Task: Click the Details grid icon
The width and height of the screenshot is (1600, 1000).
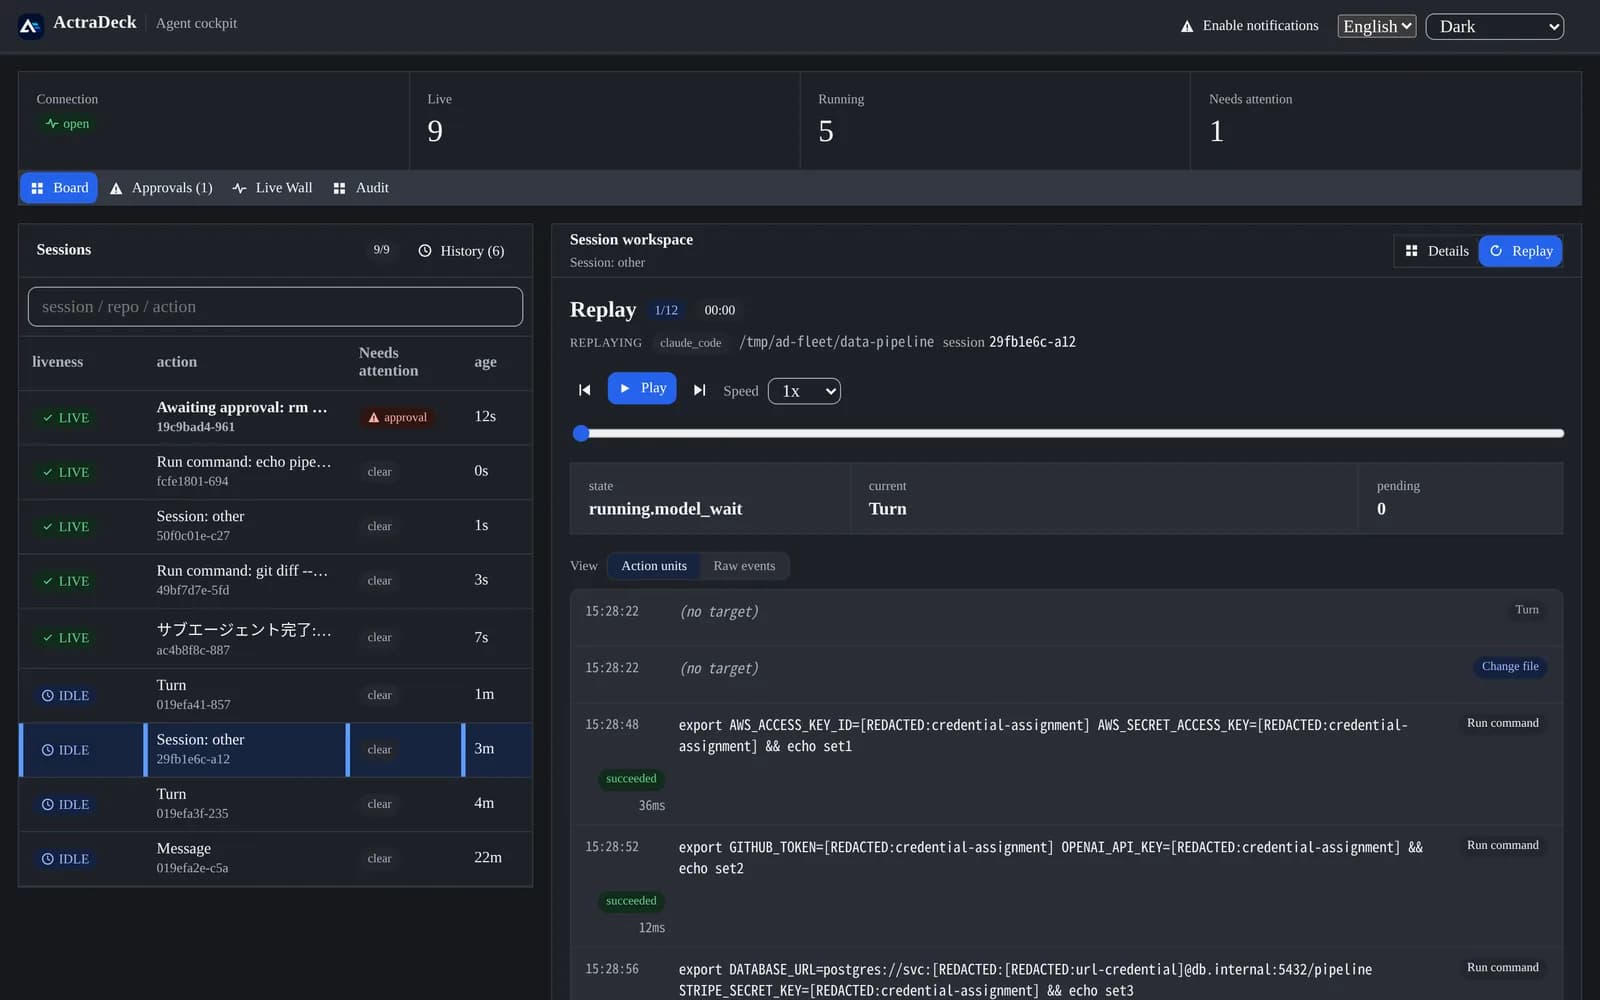Action: click(x=1411, y=251)
